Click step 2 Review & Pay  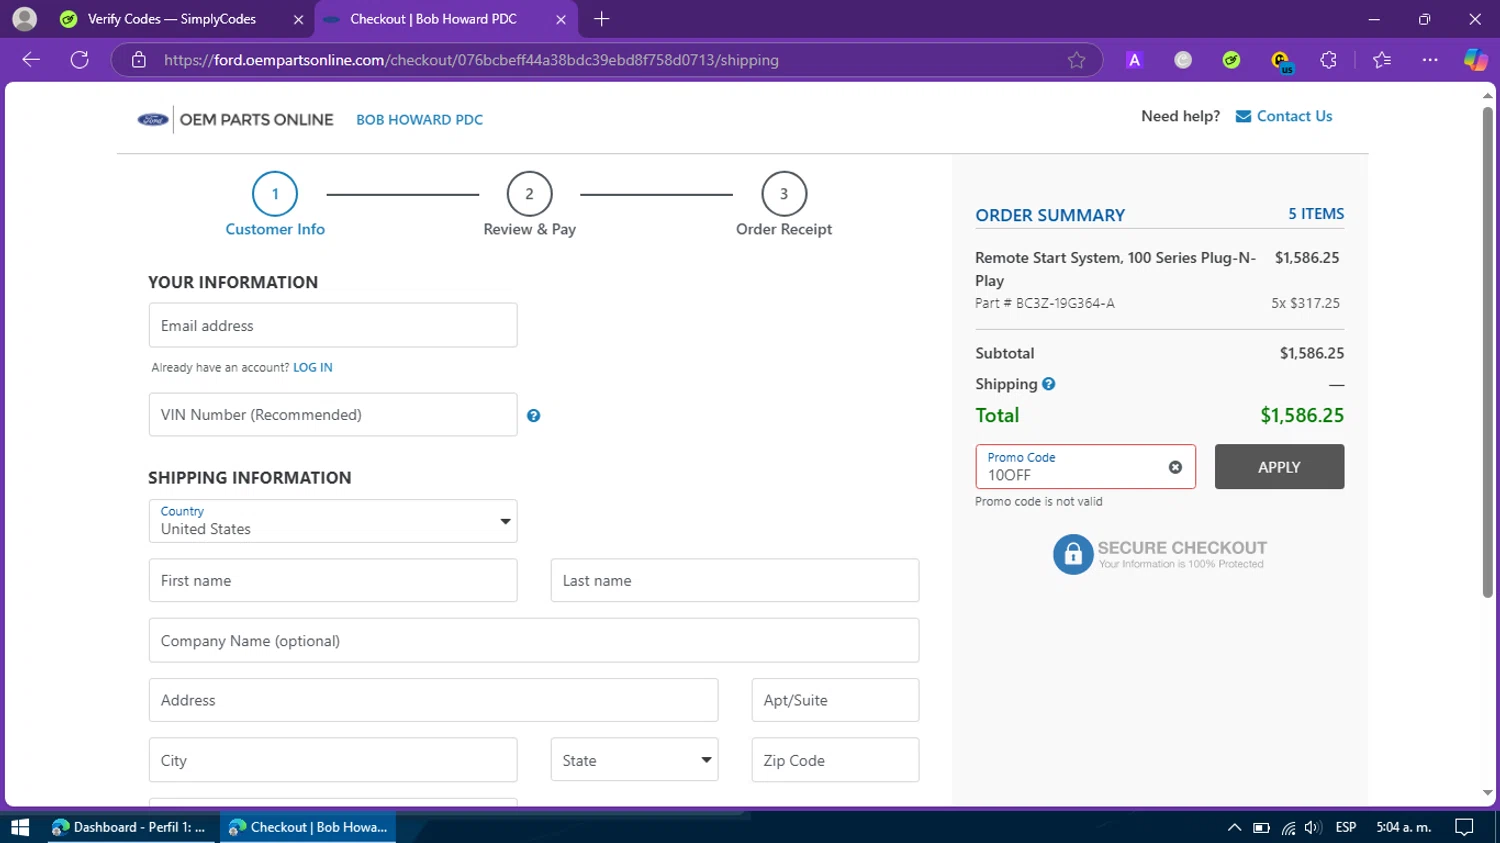529,205
